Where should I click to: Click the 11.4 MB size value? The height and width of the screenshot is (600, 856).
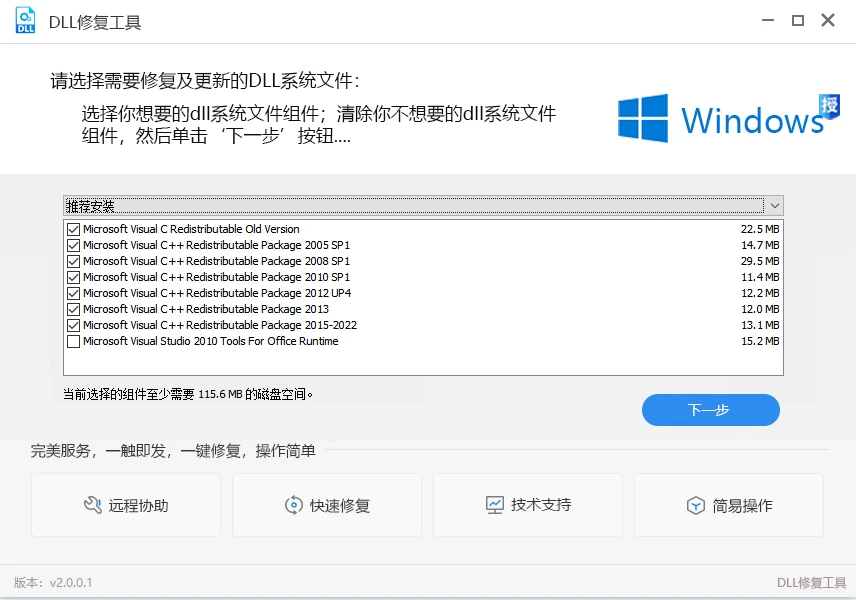click(760, 277)
